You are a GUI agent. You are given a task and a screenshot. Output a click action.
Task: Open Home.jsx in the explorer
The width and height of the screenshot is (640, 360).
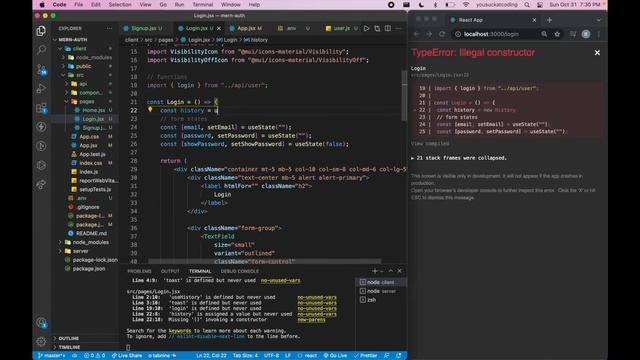coord(93,110)
